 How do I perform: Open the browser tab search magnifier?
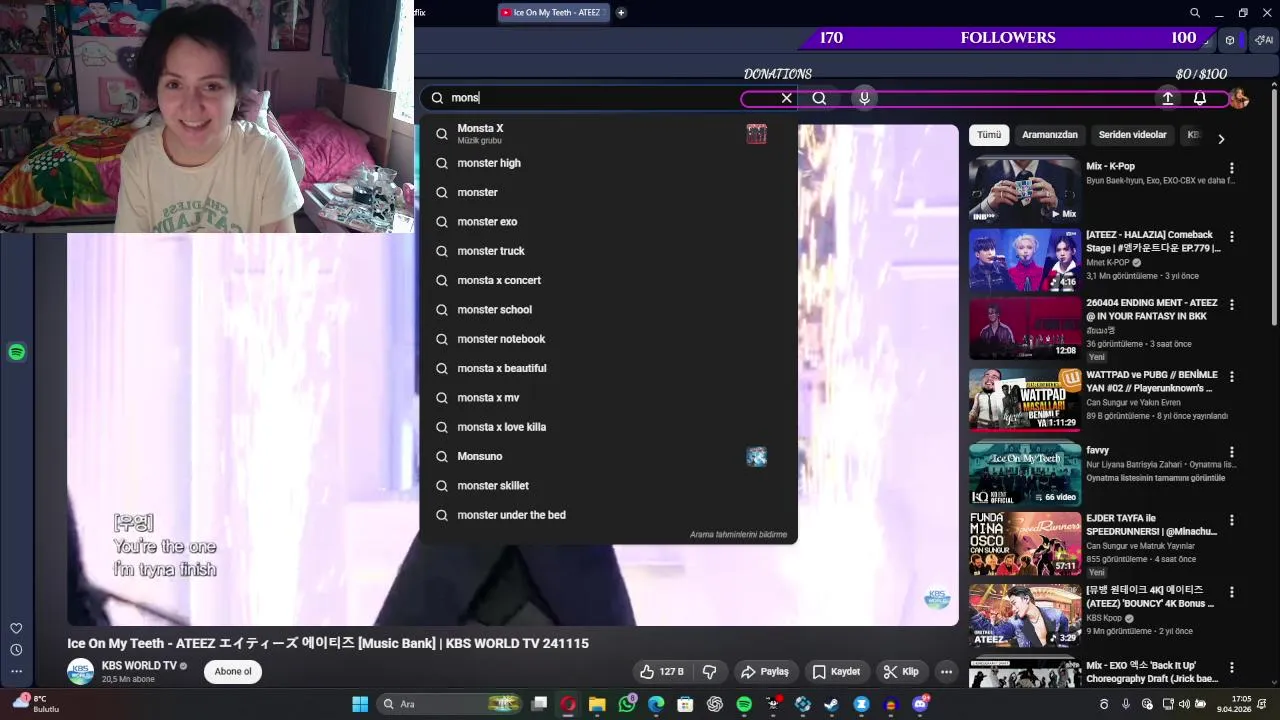(1195, 13)
